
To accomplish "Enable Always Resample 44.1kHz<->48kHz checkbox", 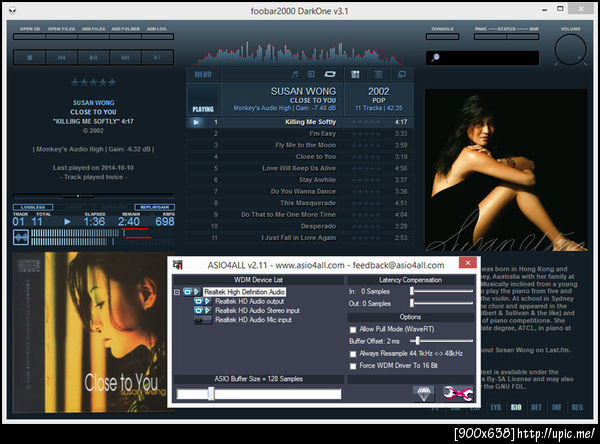I will [353, 354].
